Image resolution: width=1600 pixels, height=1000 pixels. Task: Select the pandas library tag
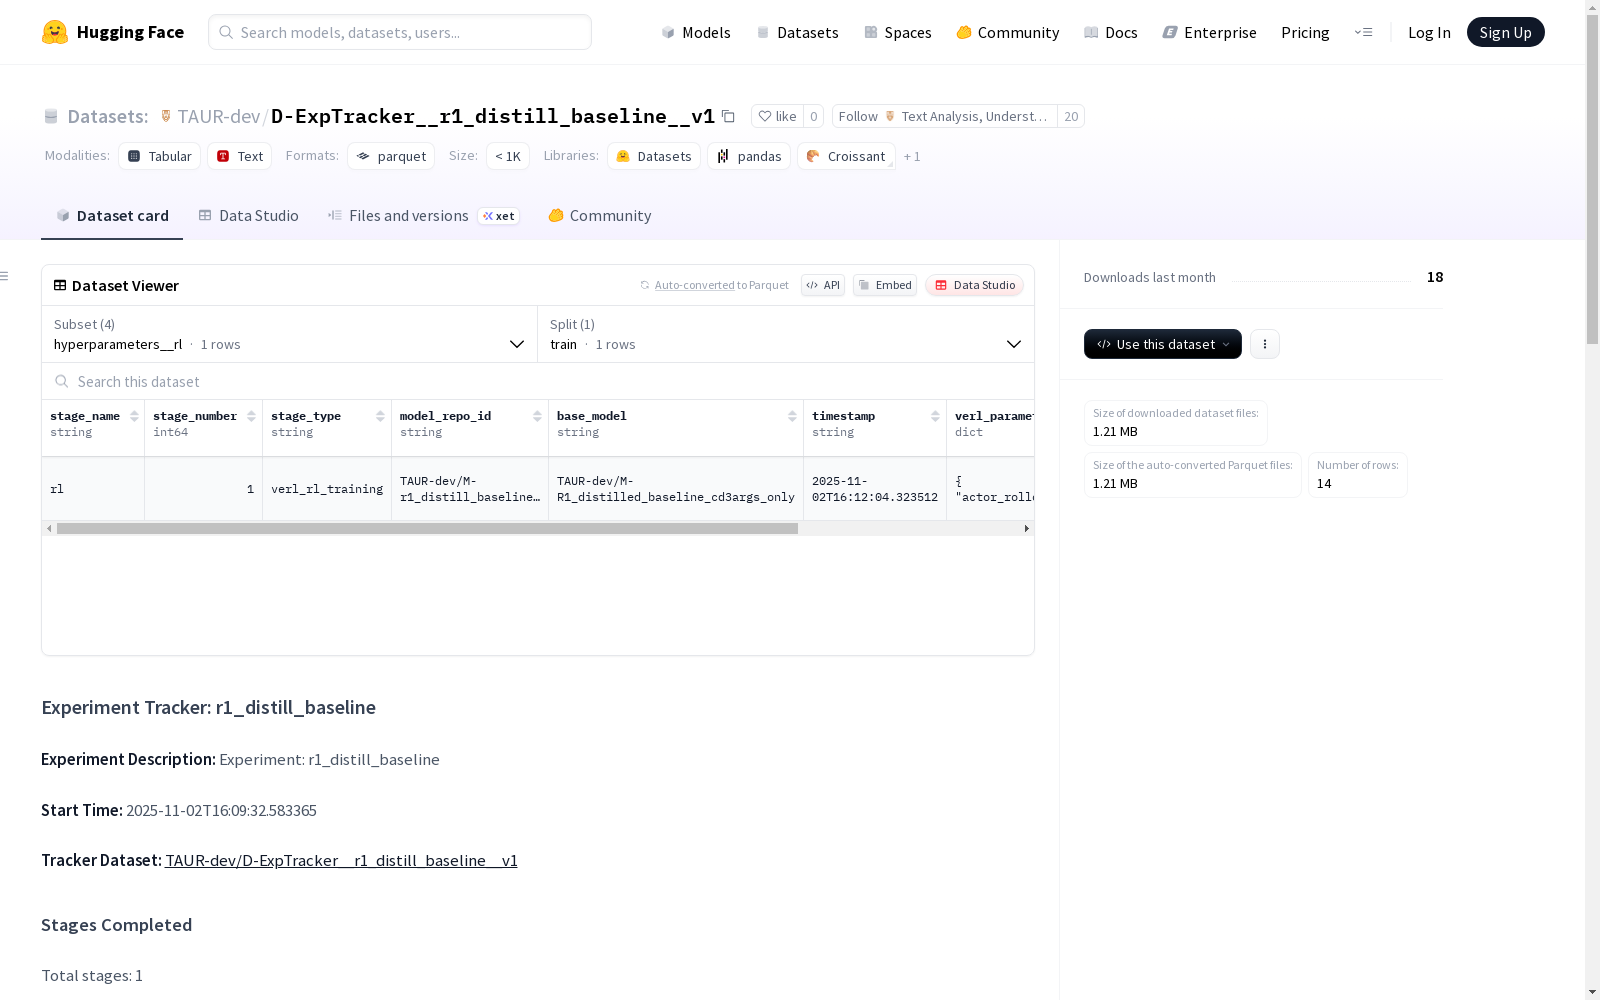tap(749, 156)
